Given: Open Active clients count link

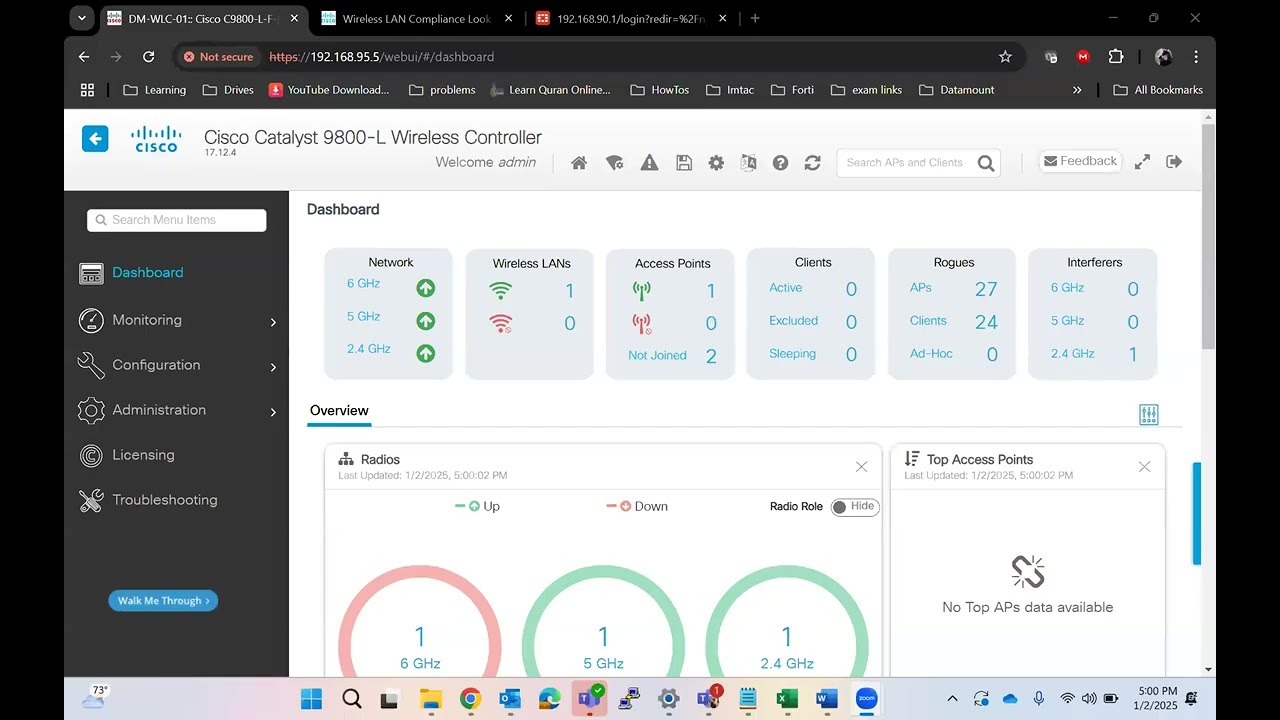Looking at the screenshot, I should coord(851,289).
